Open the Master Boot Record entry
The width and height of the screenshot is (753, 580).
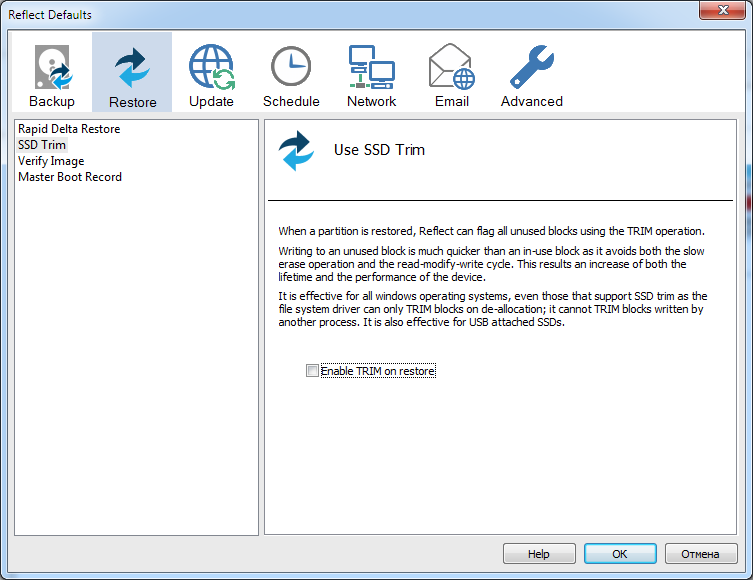(x=70, y=177)
